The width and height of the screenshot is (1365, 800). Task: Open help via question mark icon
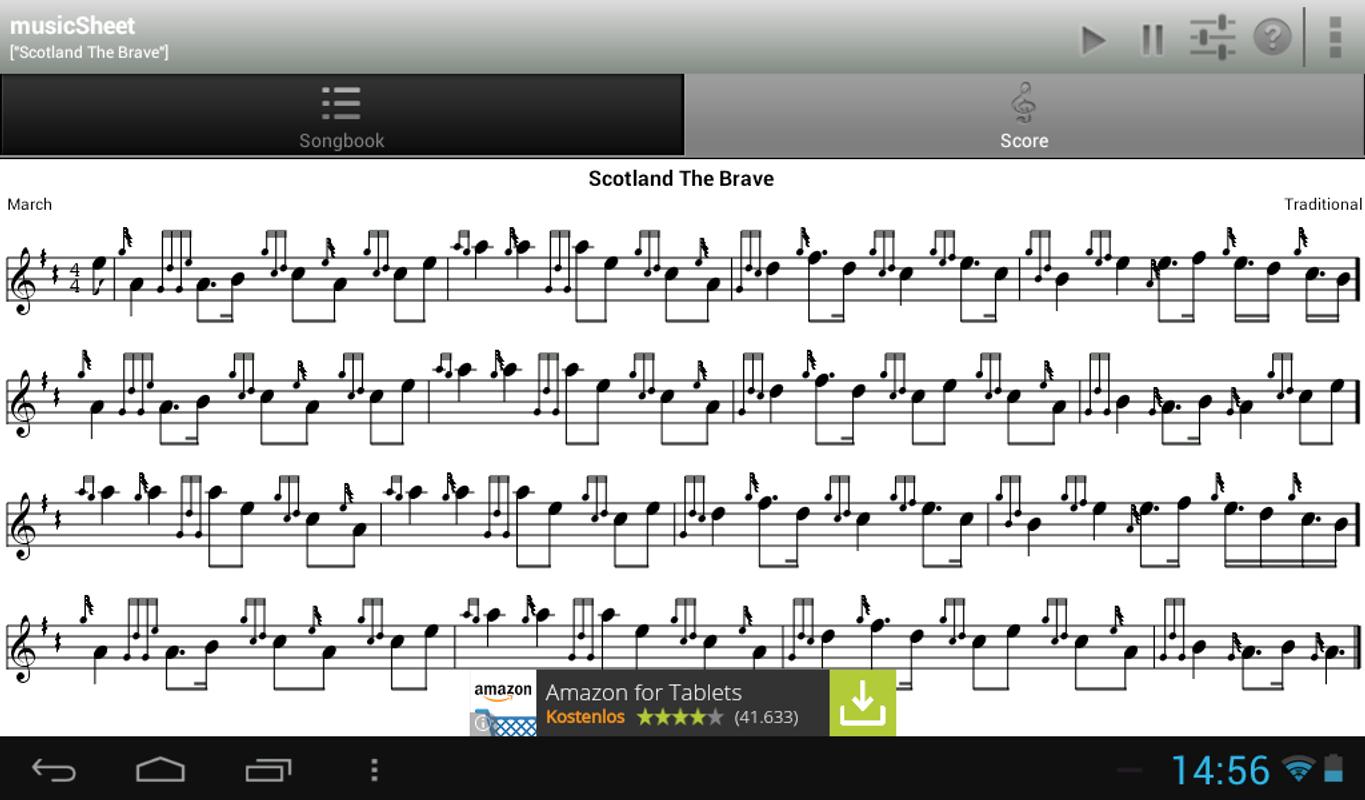click(x=1272, y=38)
